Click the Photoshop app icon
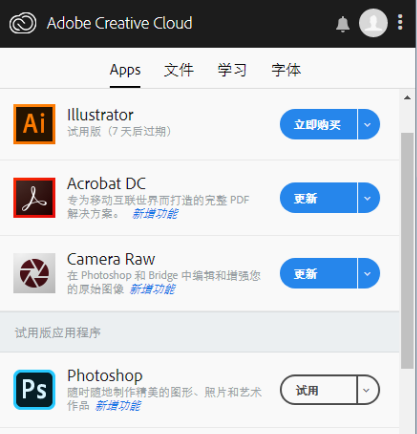The height and width of the screenshot is (434, 417). pos(34,389)
